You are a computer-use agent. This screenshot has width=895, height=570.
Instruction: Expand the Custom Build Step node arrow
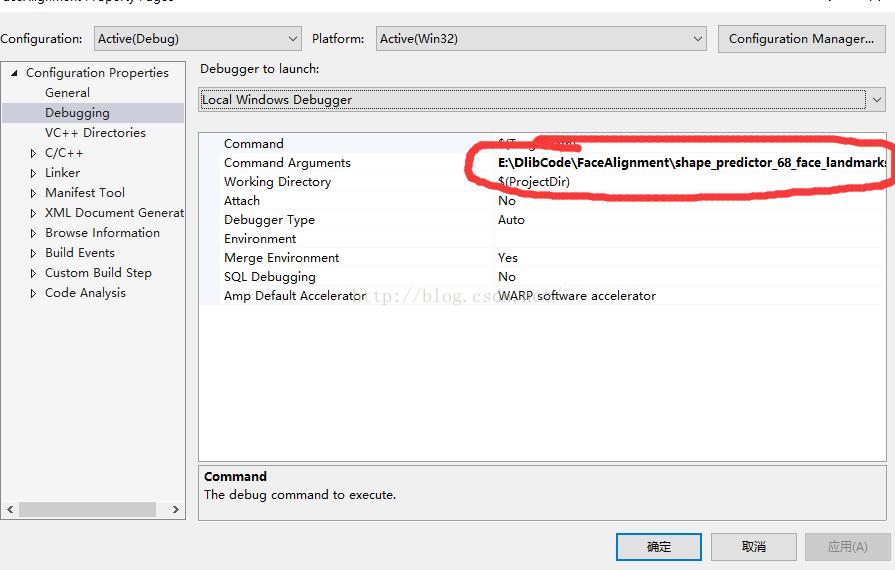(33, 273)
